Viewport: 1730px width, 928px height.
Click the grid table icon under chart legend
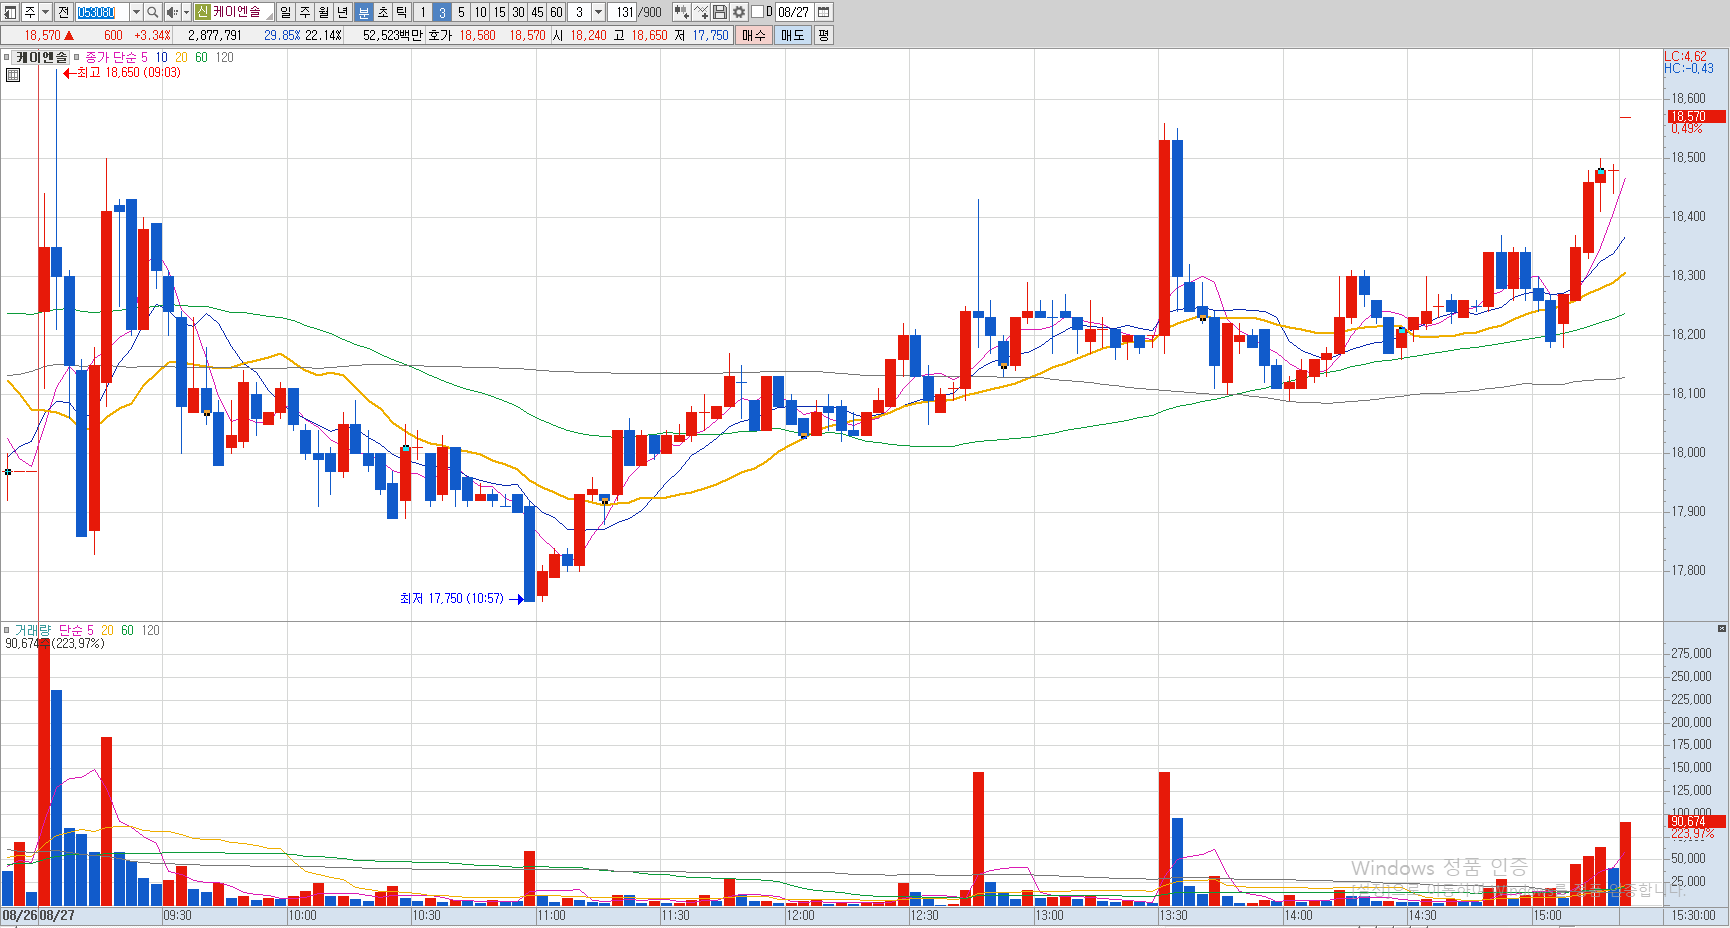[13, 75]
